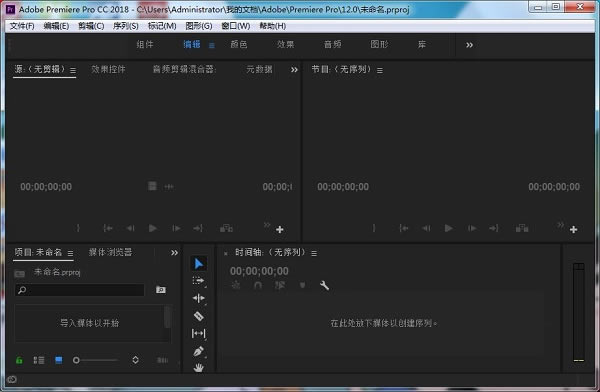Click the Program monitor lift/extract icon
The height and width of the screenshot is (392, 600).
pyautogui.click(x=522, y=228)
